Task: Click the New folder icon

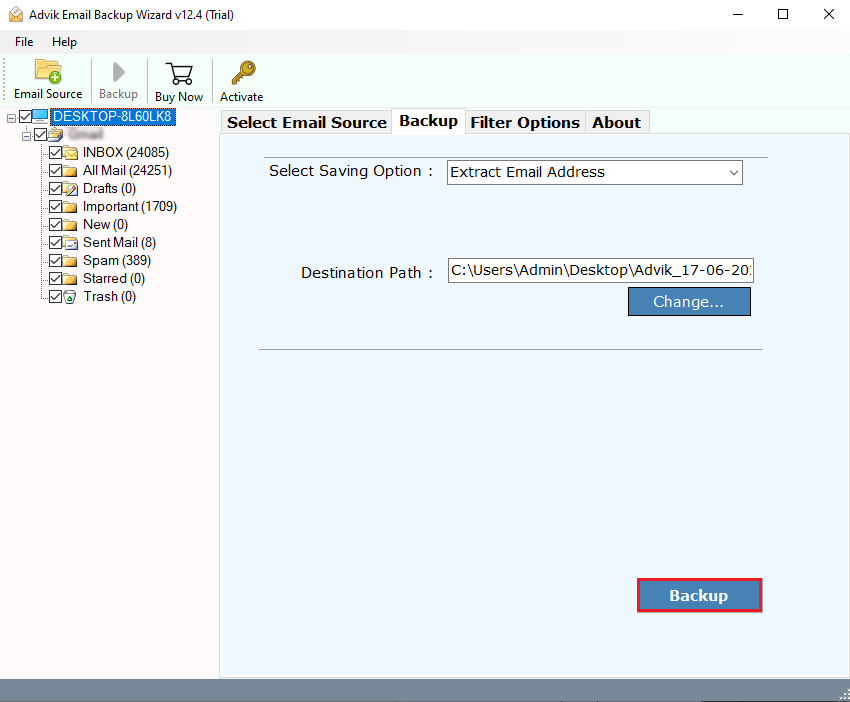Action: point(70,224)
